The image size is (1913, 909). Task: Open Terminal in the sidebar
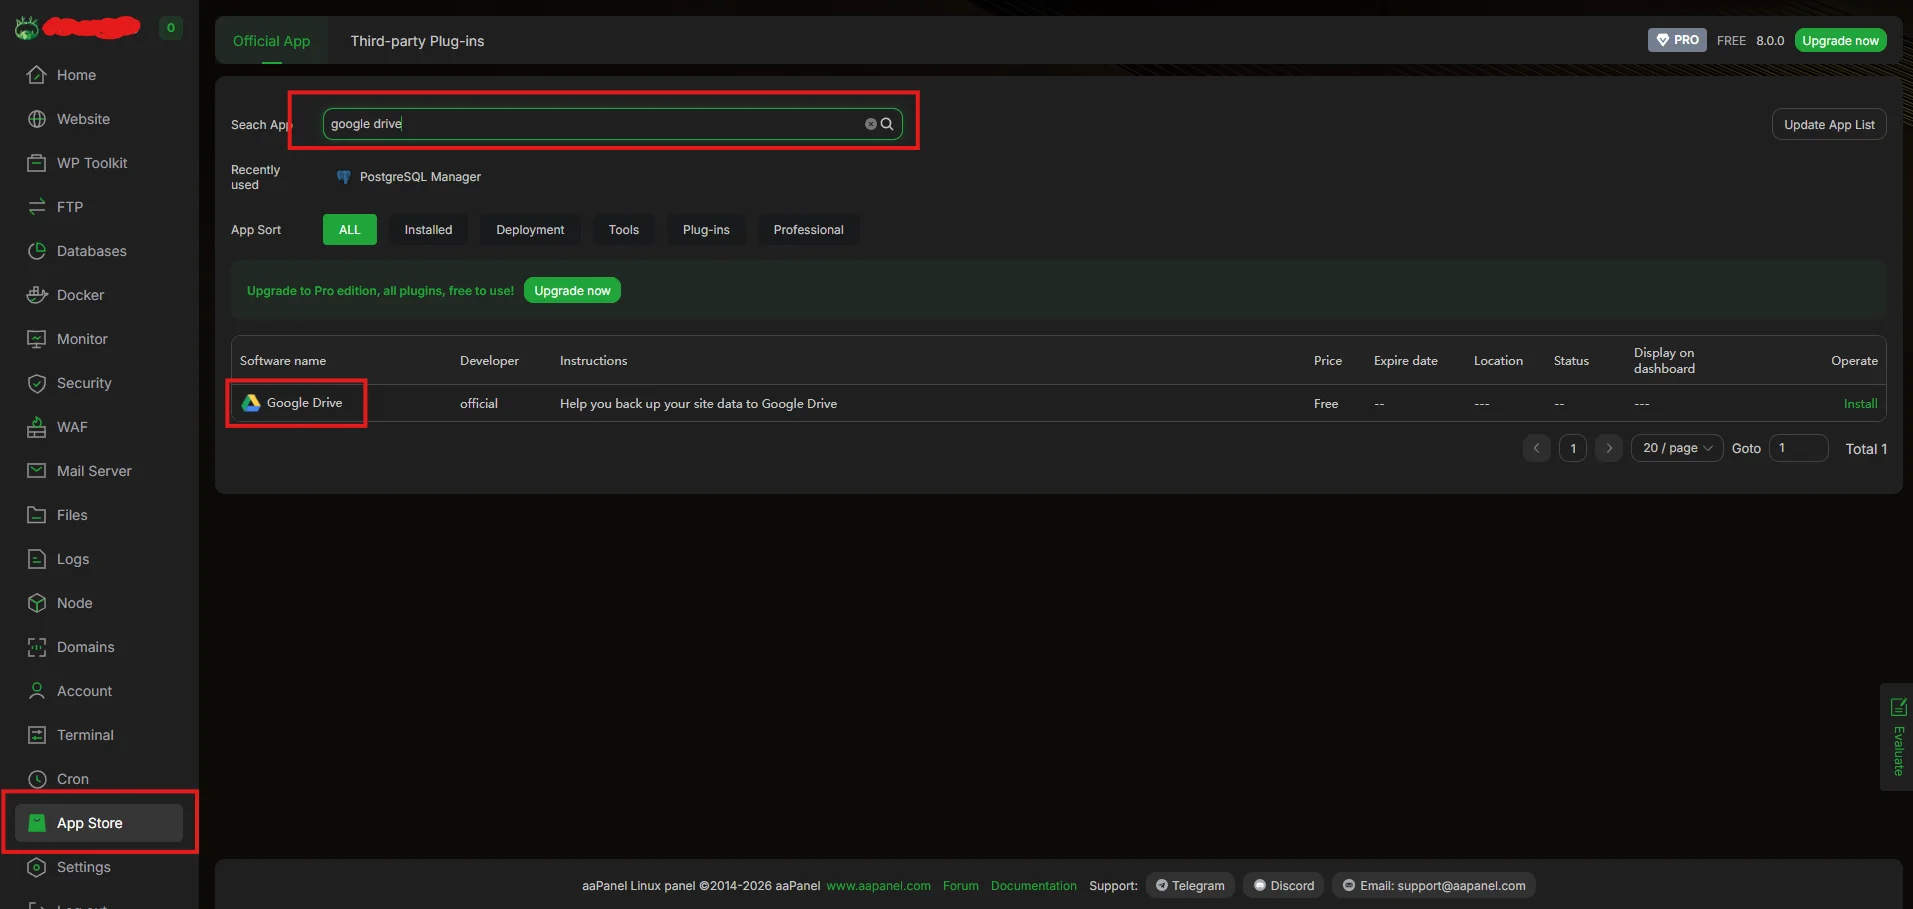click(x=85, y=735)
